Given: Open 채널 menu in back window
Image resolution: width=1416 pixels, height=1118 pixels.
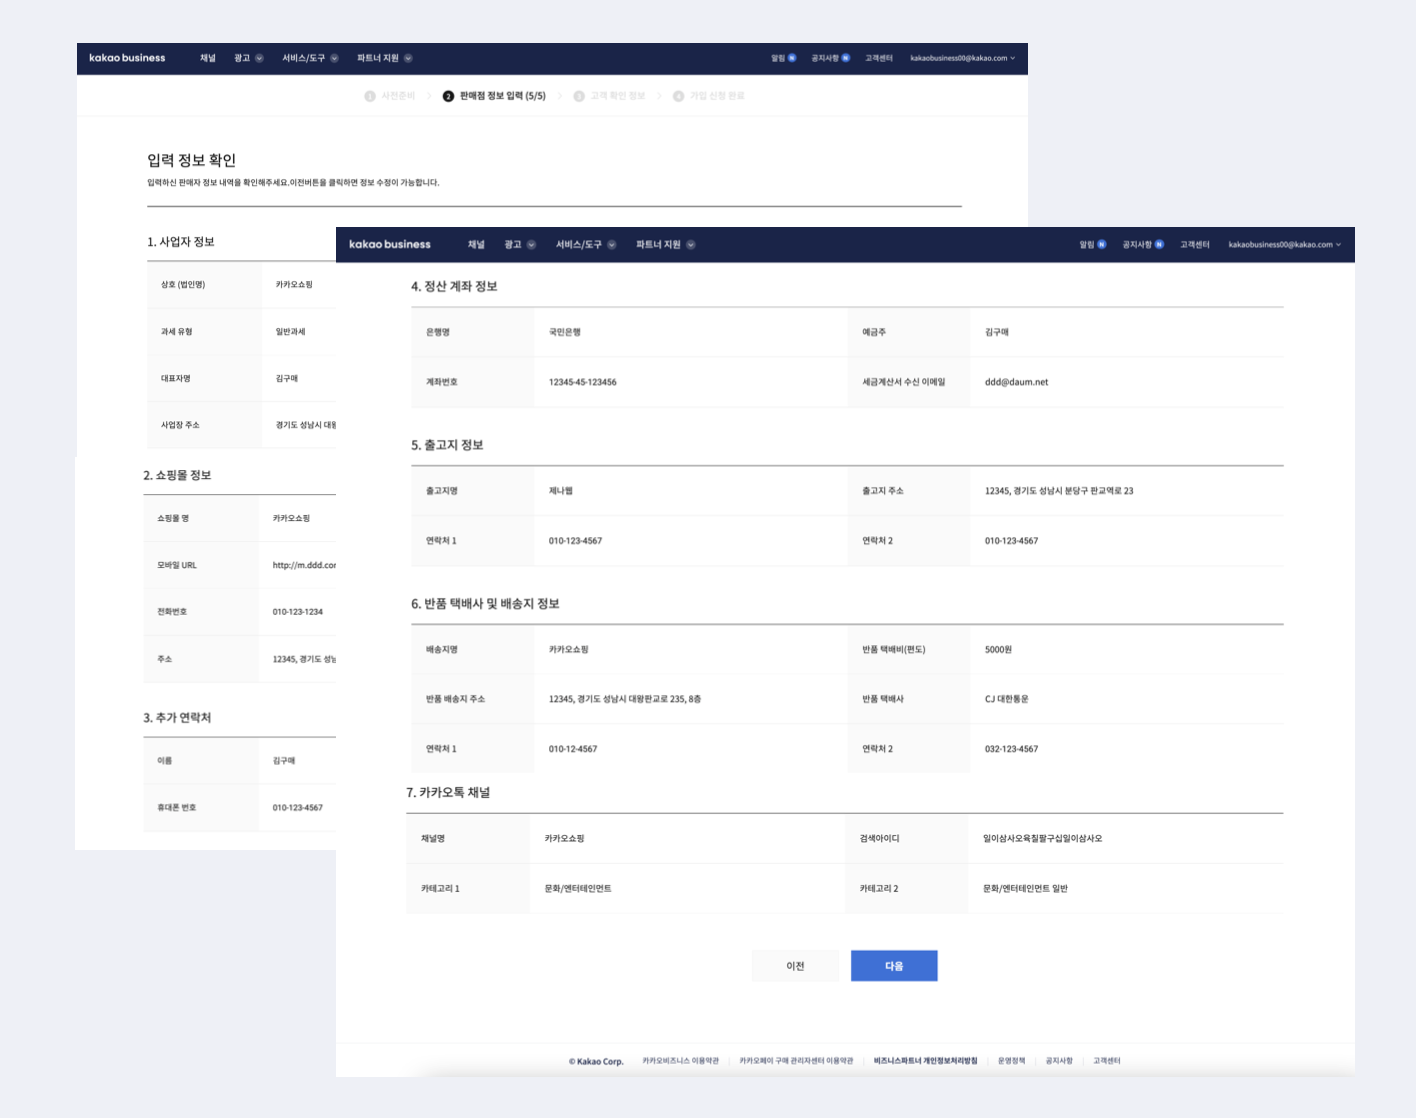Looking at the screenshot, I should [x=207, y=58].
